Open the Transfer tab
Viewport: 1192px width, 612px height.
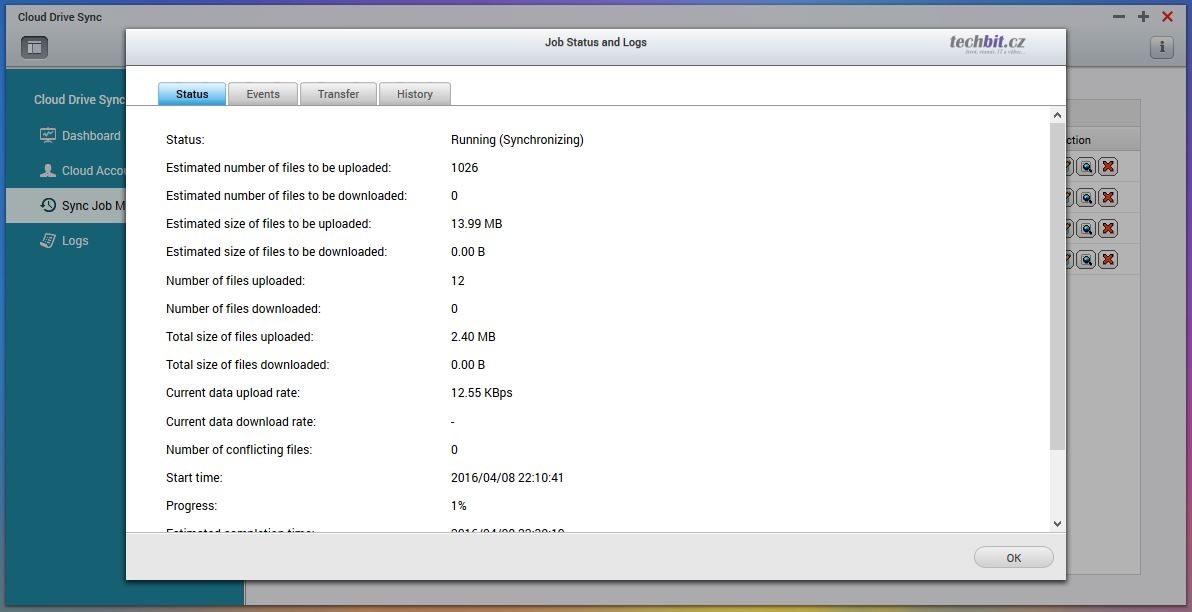point(338,94)
